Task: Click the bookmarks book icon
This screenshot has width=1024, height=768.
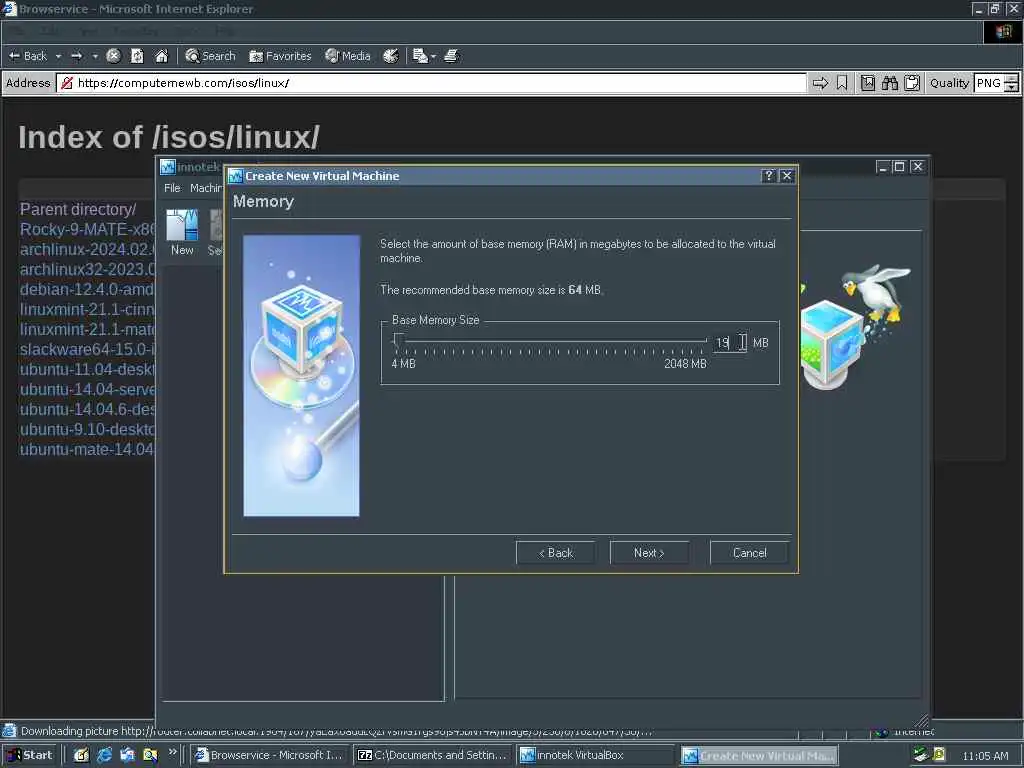Action: click(x=867, y=83)
